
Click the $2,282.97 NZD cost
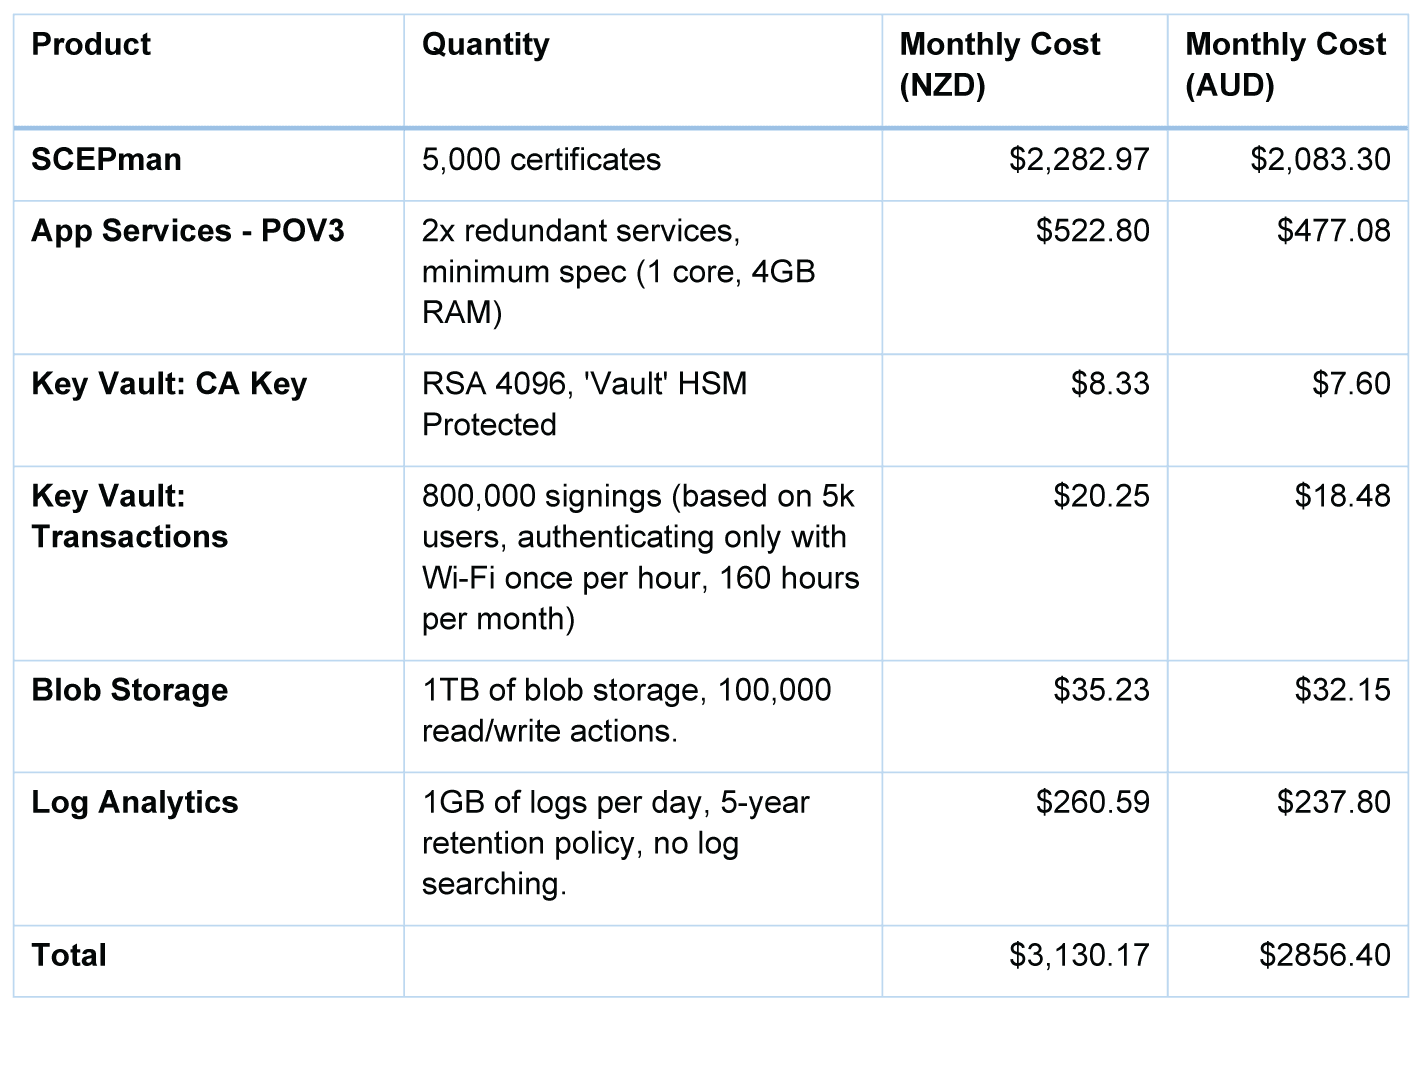pyautogui.click(x=1079, y=160)
